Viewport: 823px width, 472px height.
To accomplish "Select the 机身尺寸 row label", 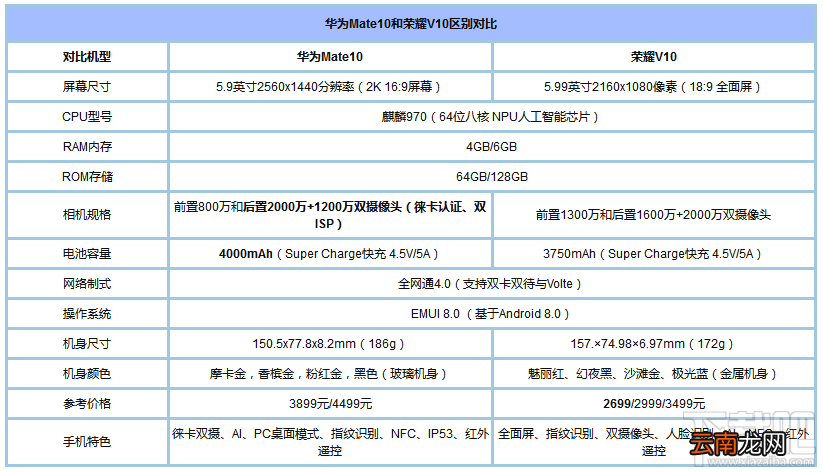I will (x=87, y=343).
